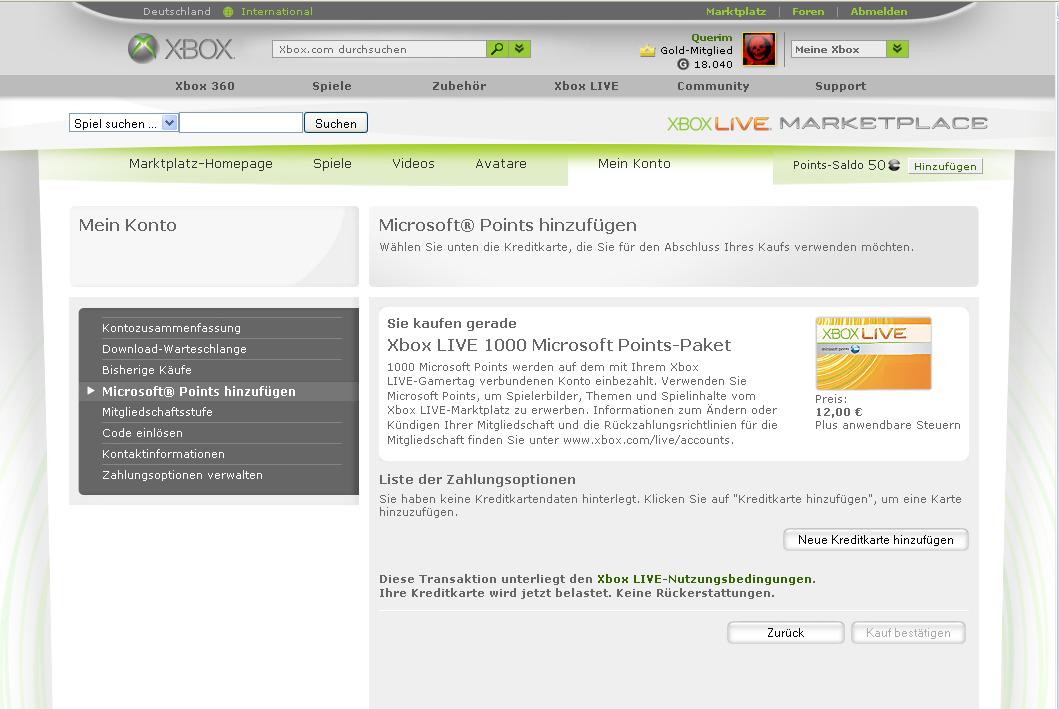Click the Gamerscore G icon

pyautogui.click(x=683, y=64)
